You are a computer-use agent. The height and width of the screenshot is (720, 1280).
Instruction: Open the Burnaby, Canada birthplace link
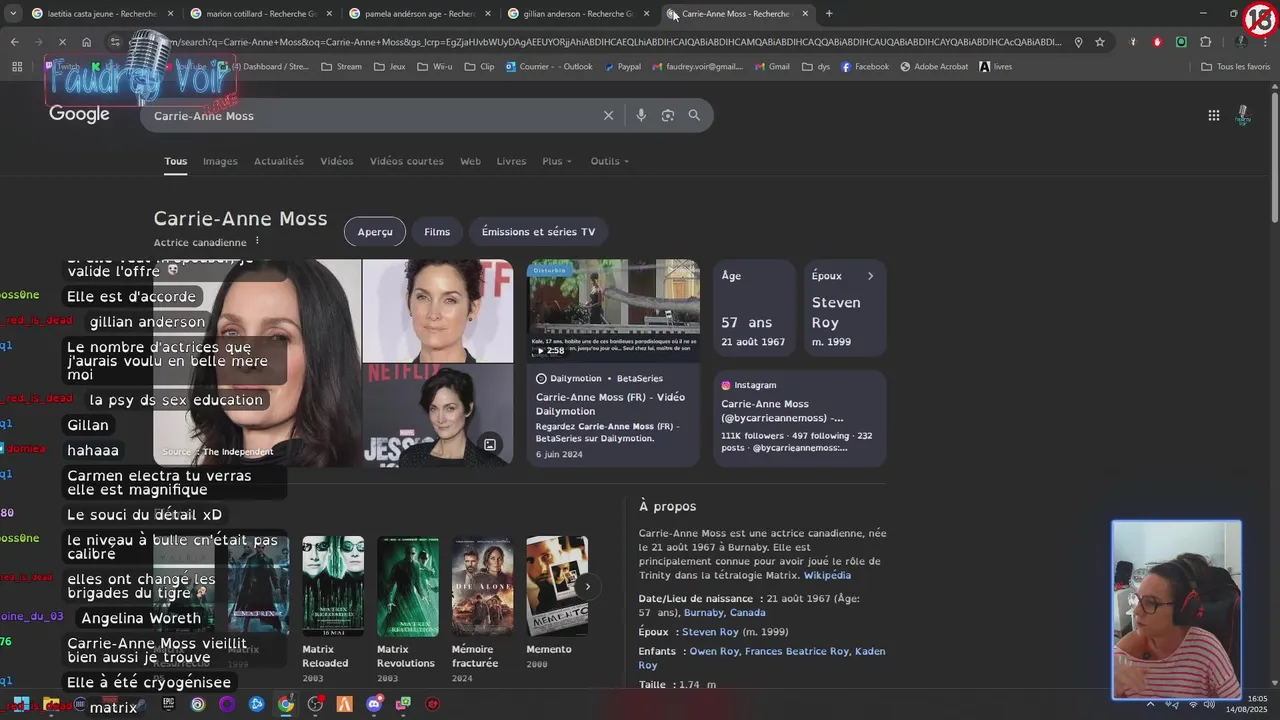click(724, 612)
